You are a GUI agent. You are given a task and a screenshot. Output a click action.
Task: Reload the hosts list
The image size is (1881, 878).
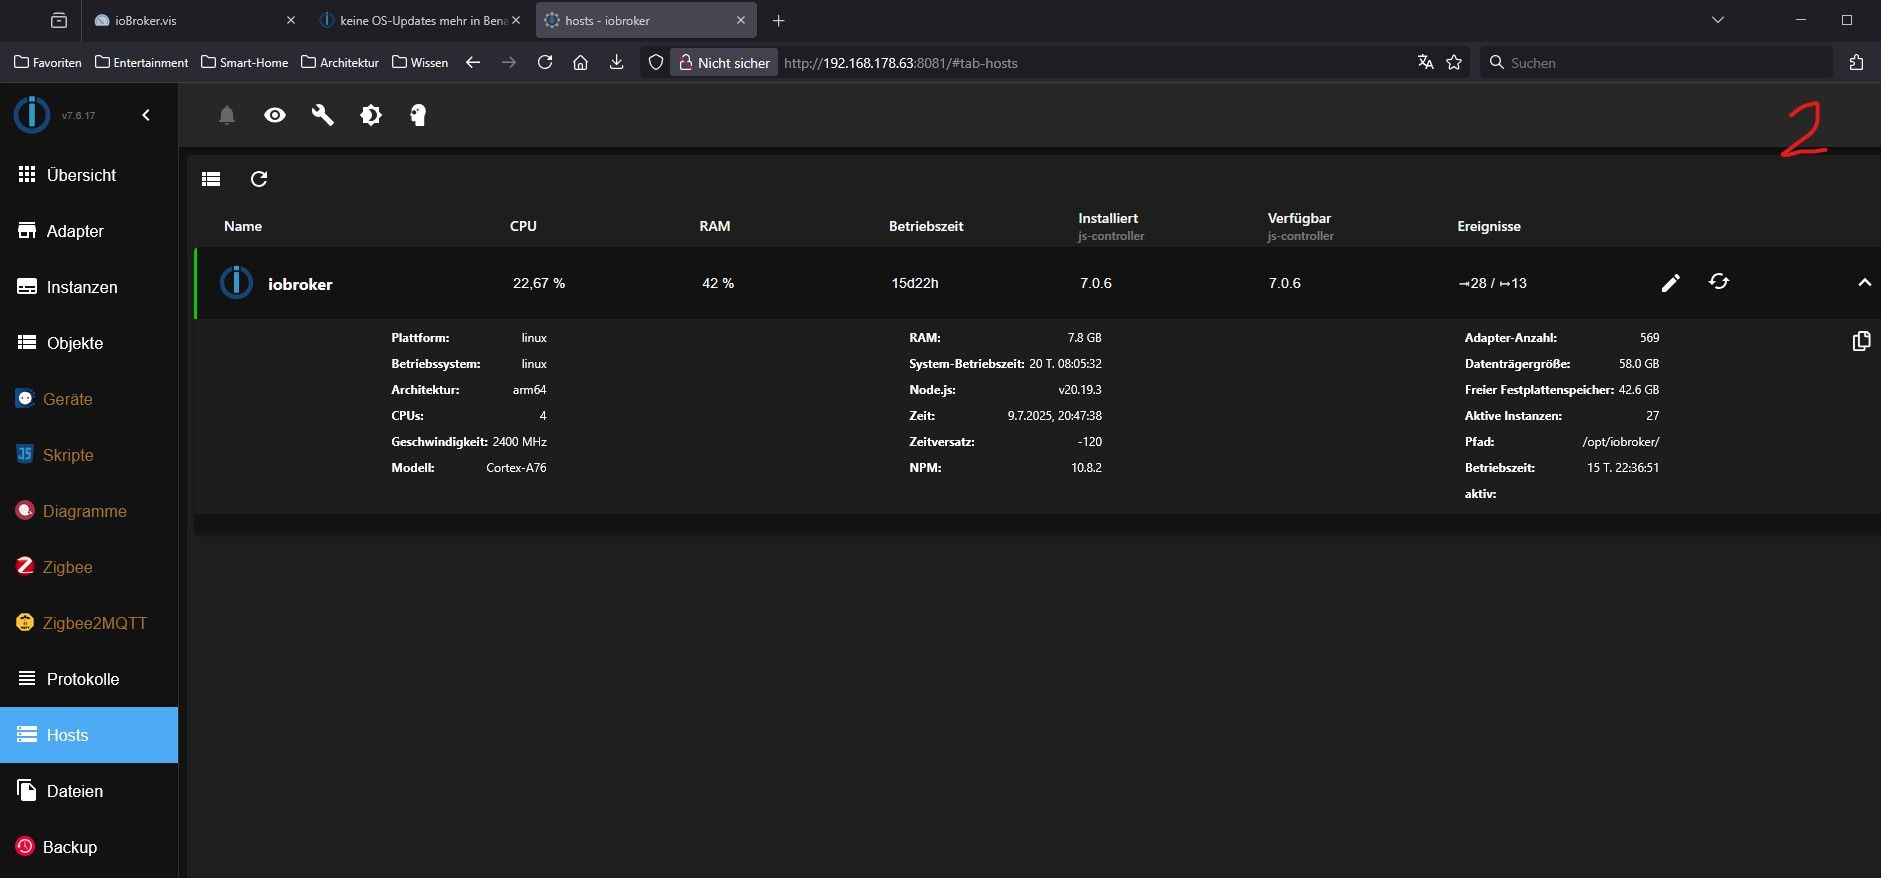tap(259, 179)
